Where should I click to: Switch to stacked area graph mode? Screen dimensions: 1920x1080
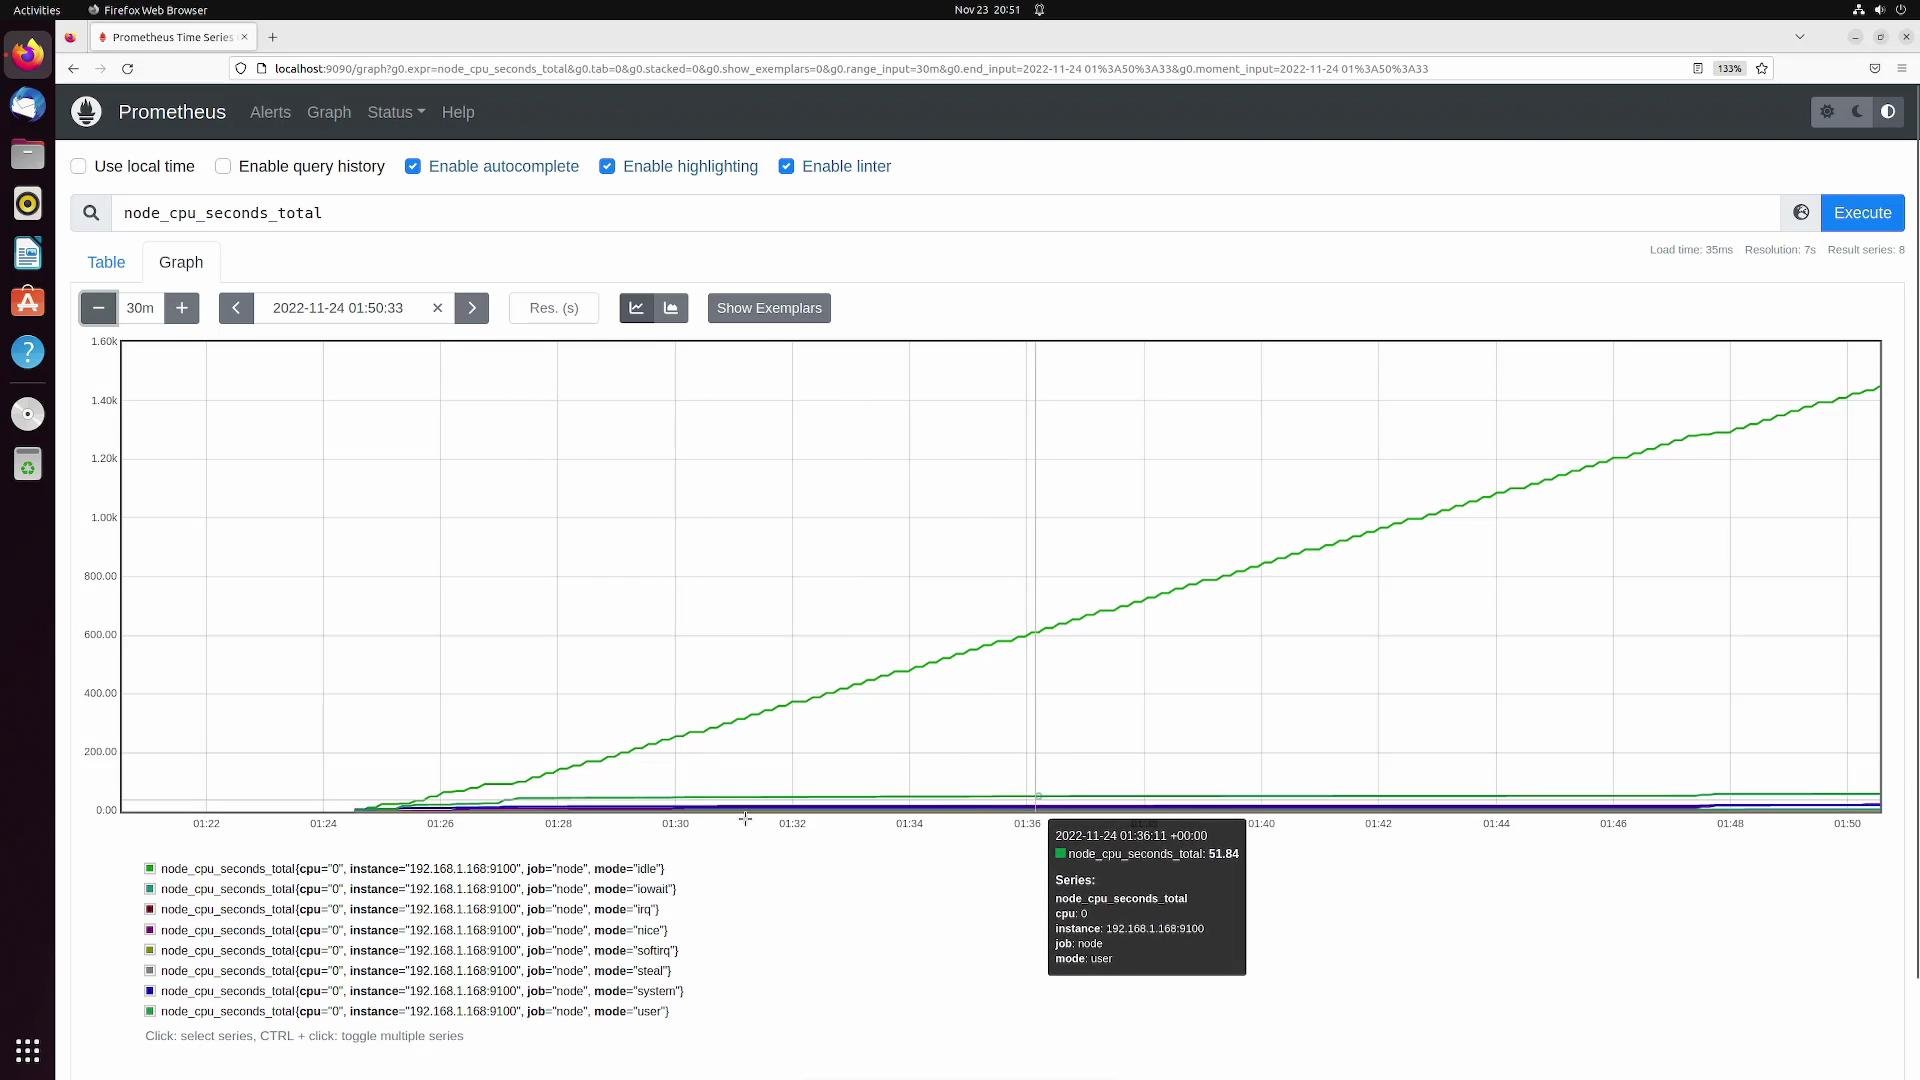point(671,308)
